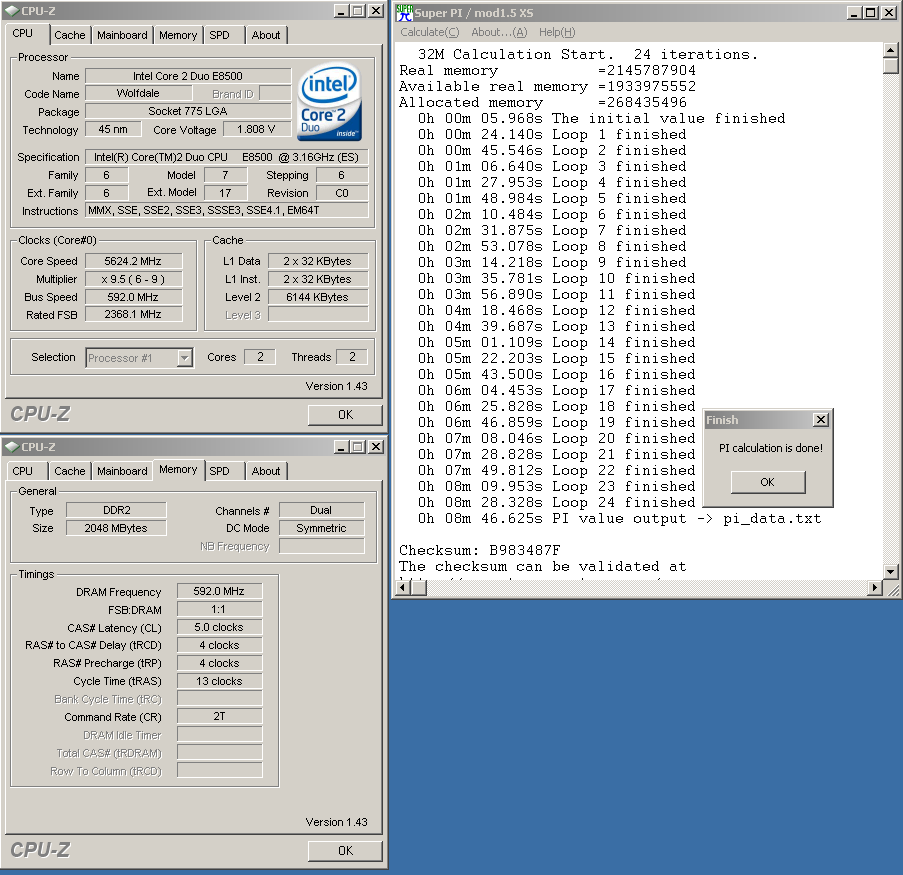Image resolution: width=903 pixels, height=875 pixels.
Task: Click the Instructions field listing MMX, SSE
Action: pyautogui.click(x=226, y=210)
